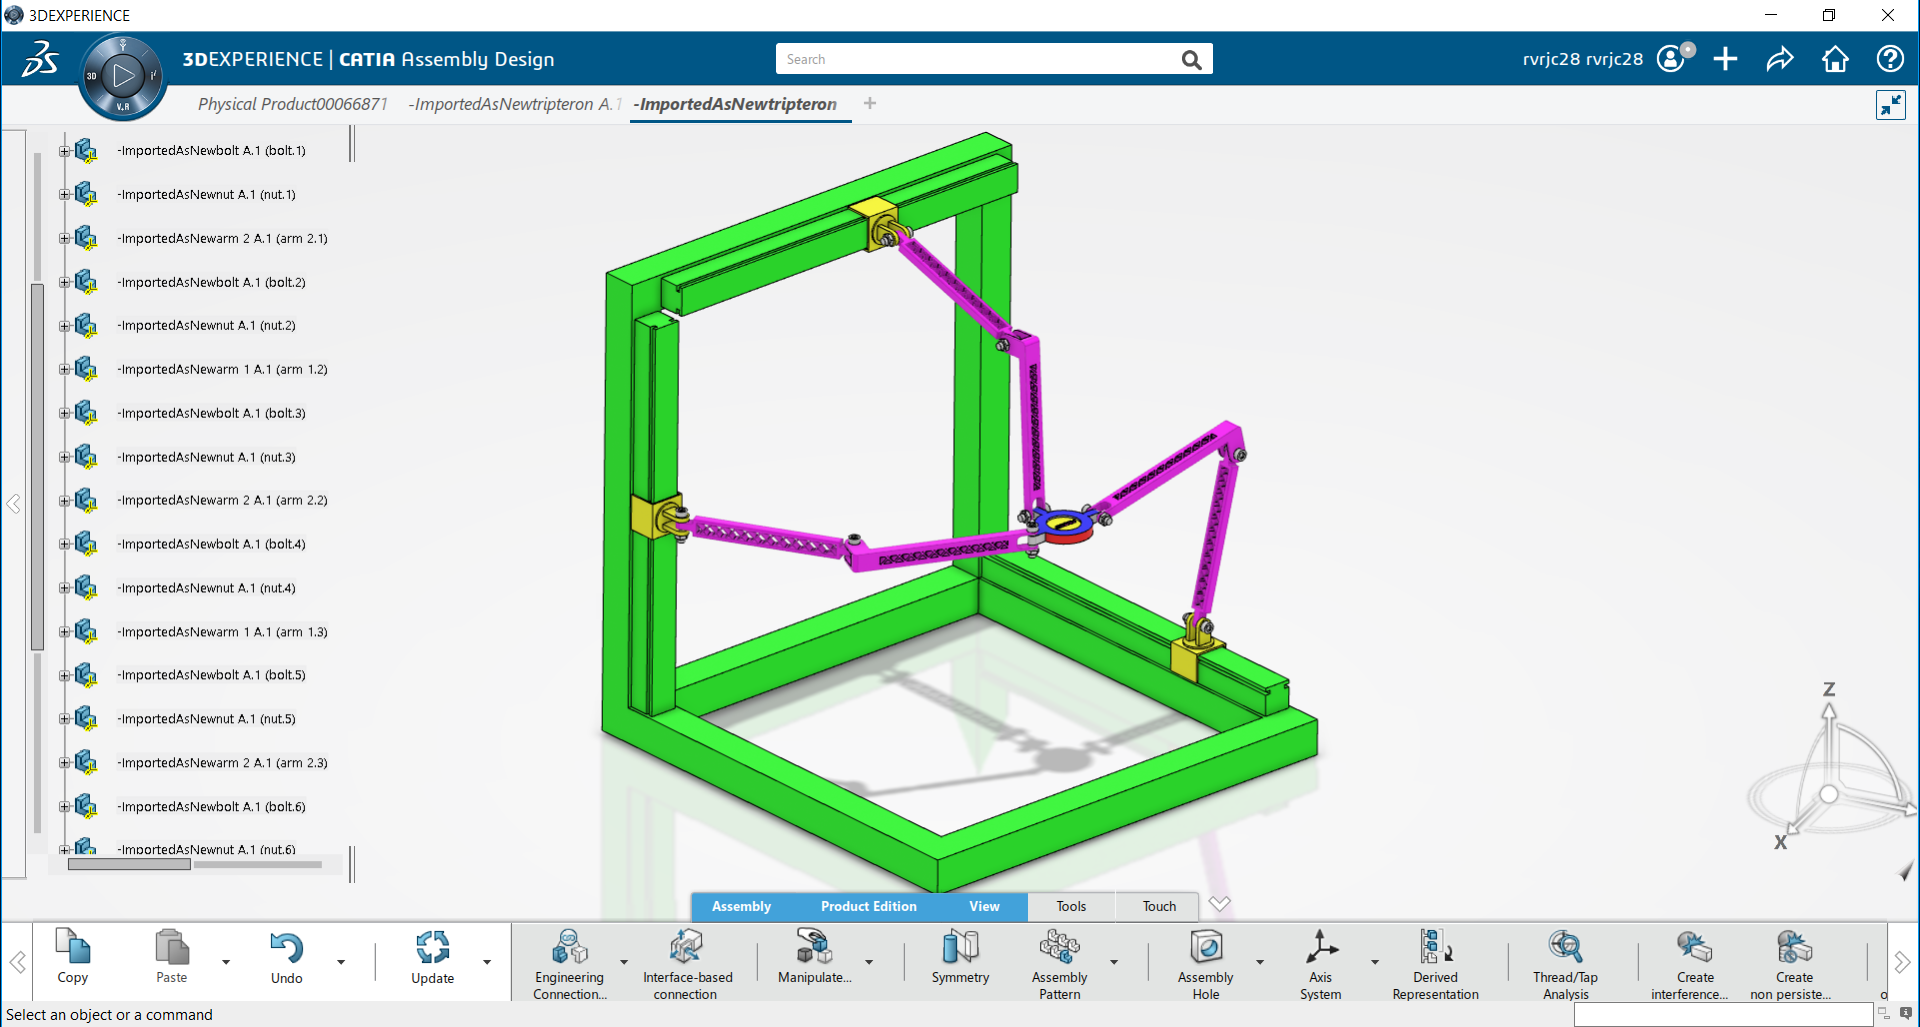Open the Assembly Pattern dropdown arrow
Screen dimensions: 1920x1027
[1114, 962]
